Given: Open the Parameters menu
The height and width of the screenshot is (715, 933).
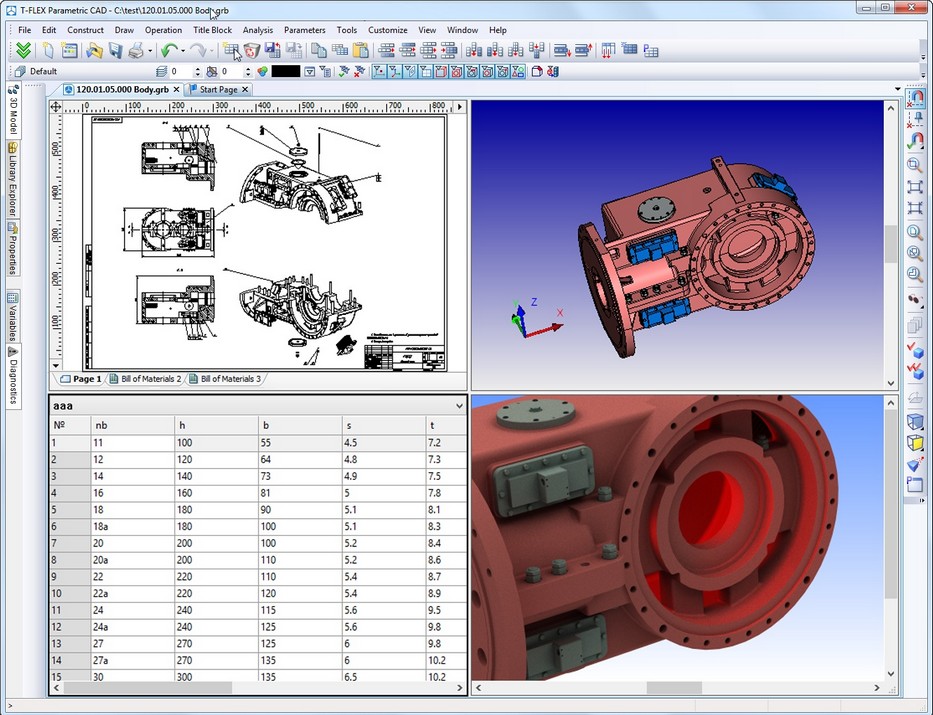Looking at the screenshot, I should (x=304, y=30).
